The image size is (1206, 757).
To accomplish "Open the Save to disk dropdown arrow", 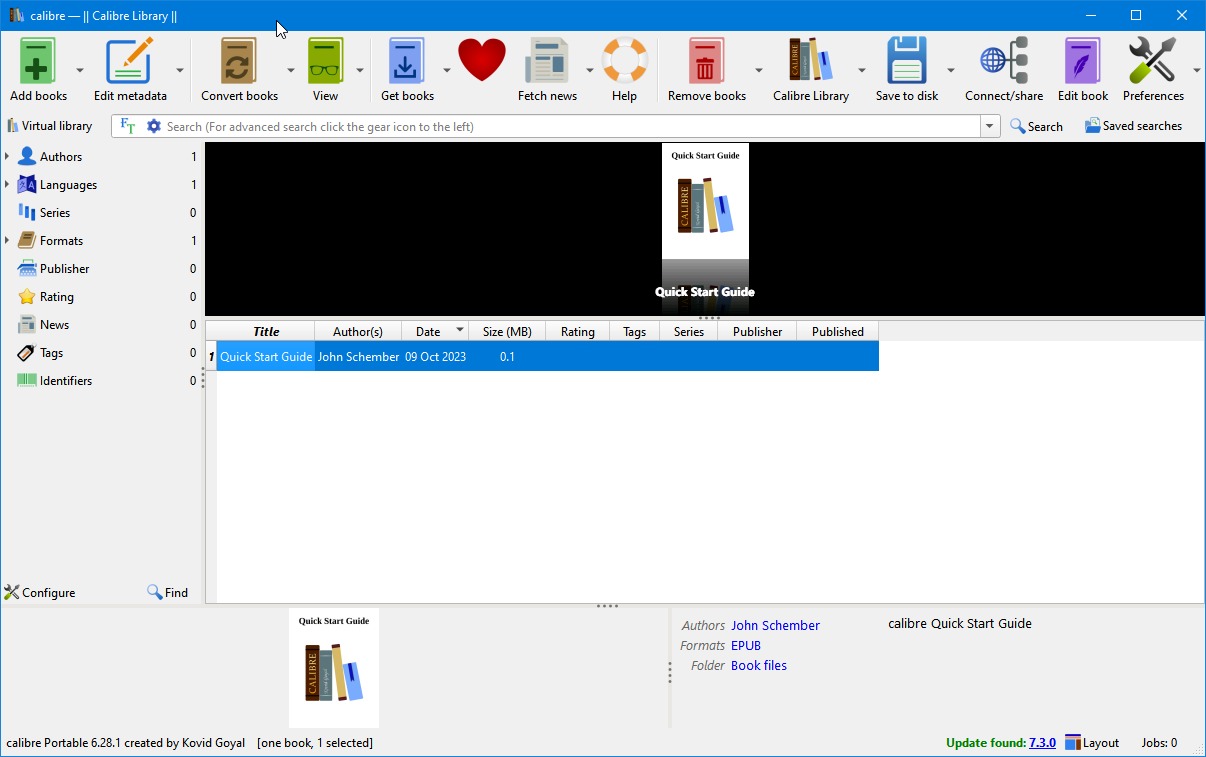I will click(951, 70).
